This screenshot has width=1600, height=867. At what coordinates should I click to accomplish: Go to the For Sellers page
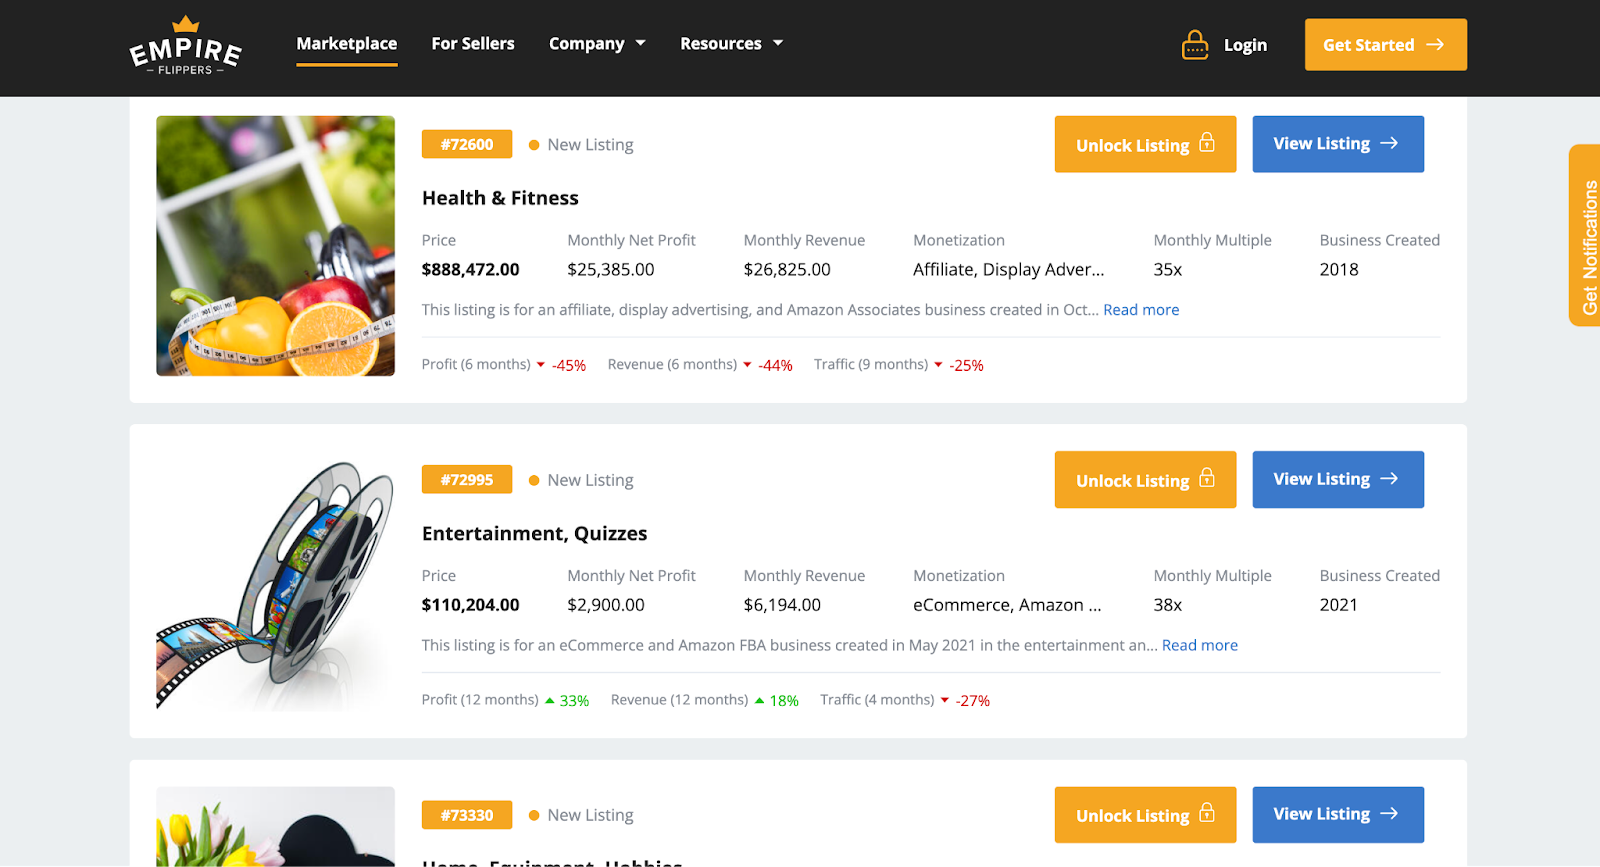click(x=473, y=44)
